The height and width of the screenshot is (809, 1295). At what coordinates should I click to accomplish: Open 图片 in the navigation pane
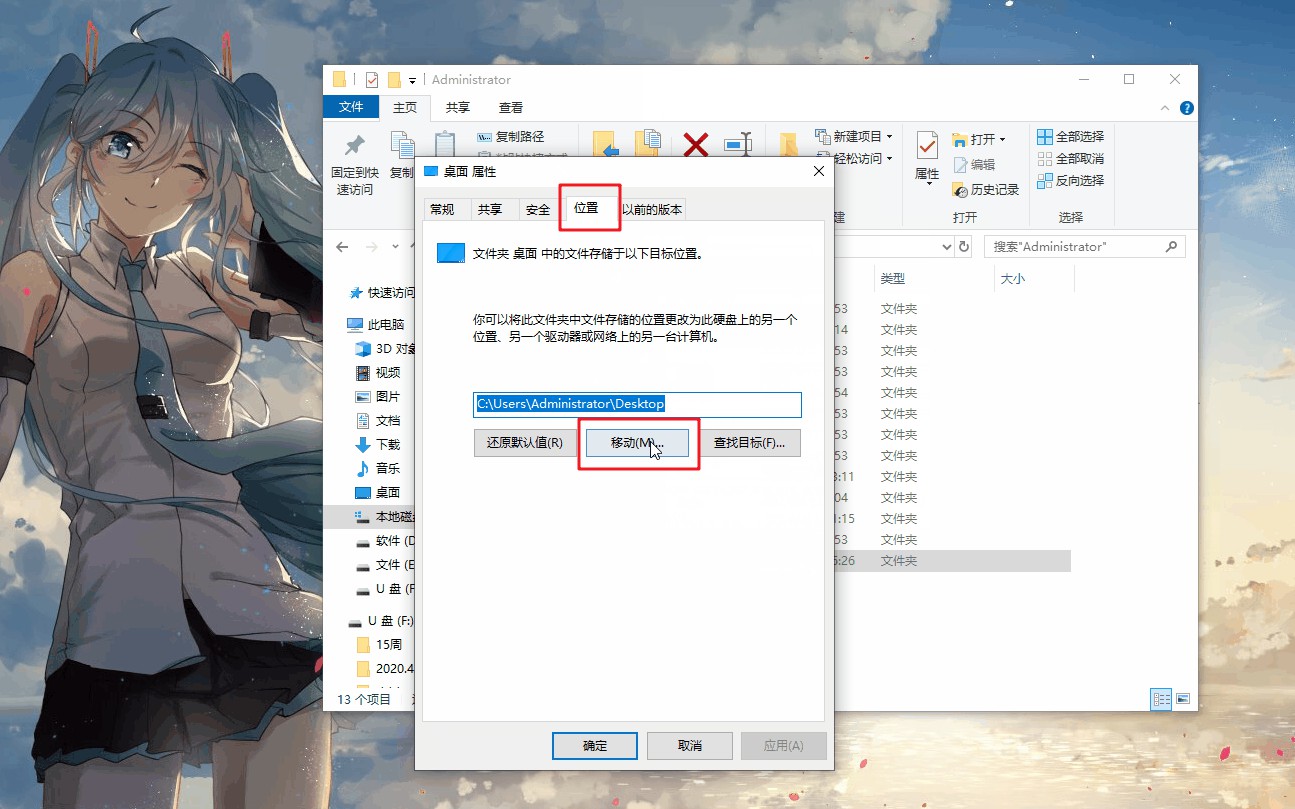point(378,397)
